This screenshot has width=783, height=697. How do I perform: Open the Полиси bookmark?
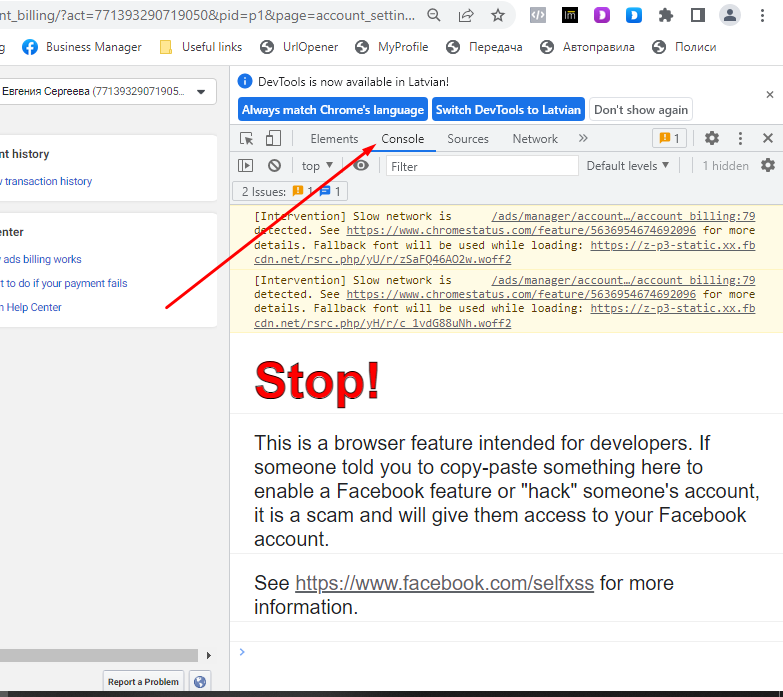tap(684, 47)
